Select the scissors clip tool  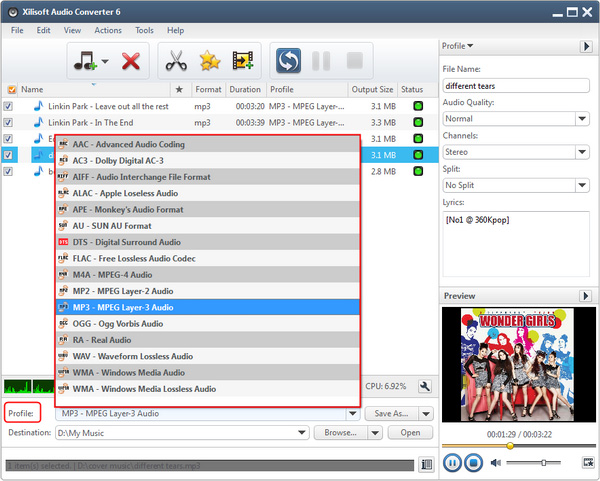coord(177,61)
